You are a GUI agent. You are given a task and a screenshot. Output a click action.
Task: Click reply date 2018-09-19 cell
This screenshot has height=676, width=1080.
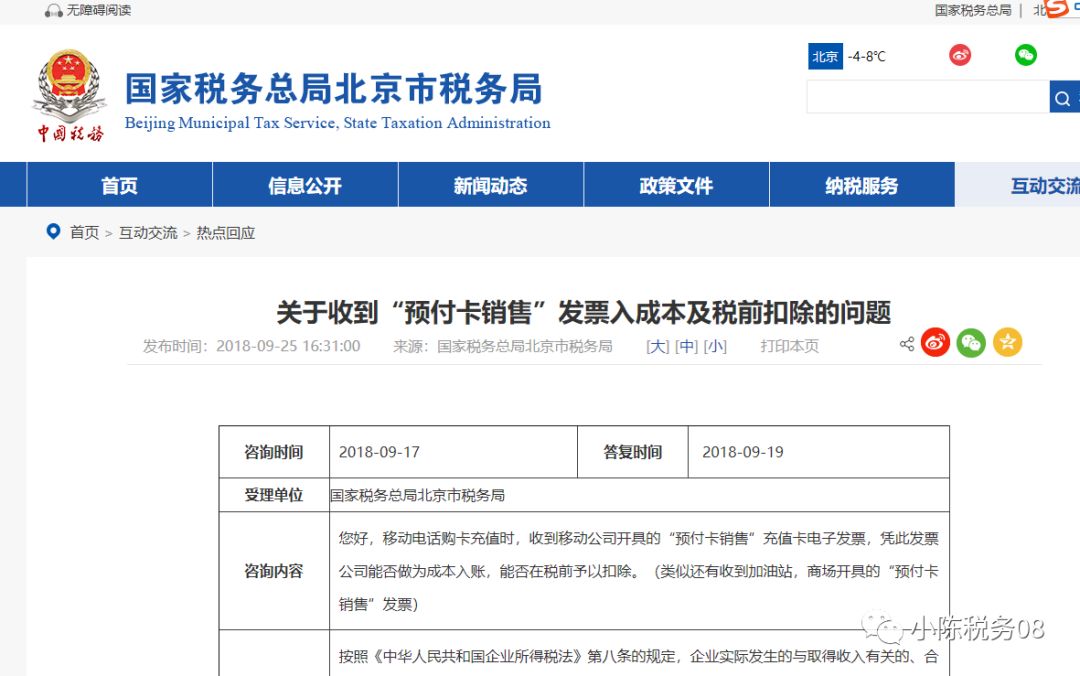[818, 452]
